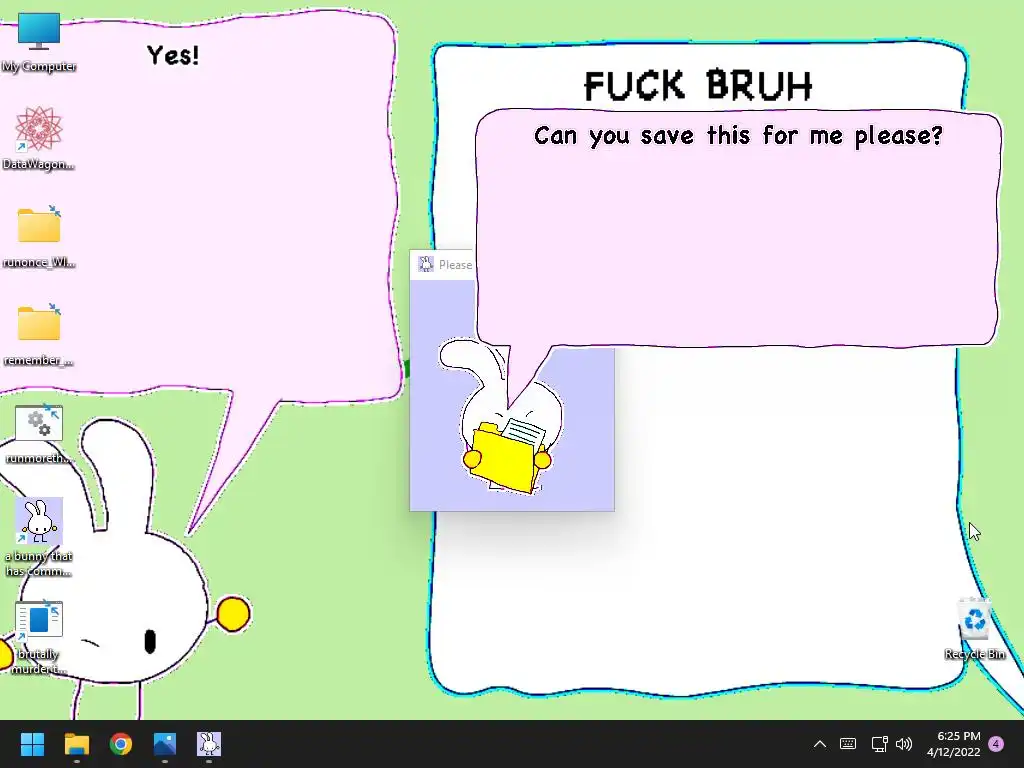Image resolution: width=1024 pixels, height=768 pixels.
Task: Select the runmoreth... gears file icon
Action: (x=39, y=434)
